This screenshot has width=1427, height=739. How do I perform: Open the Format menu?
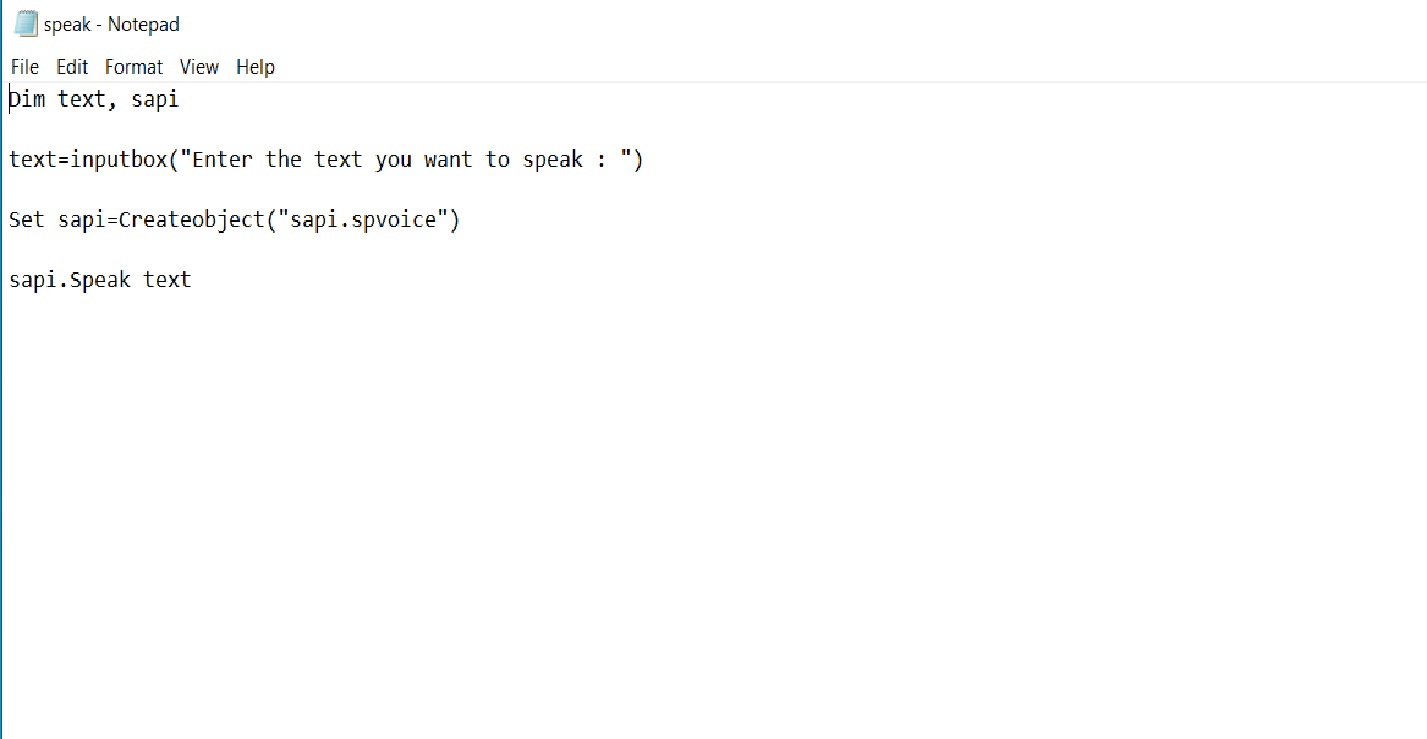(133, 67)
